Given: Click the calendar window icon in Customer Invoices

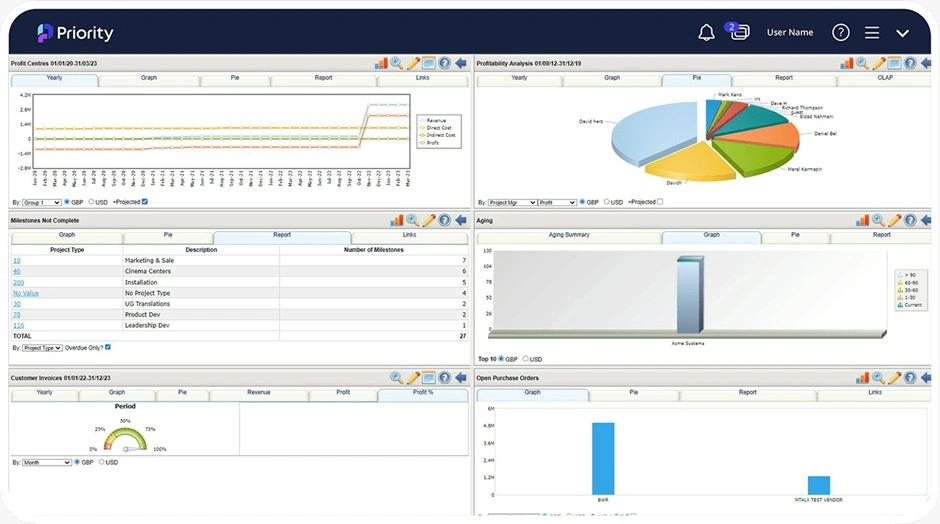Looking at the screenshot, I should point(429,378).
